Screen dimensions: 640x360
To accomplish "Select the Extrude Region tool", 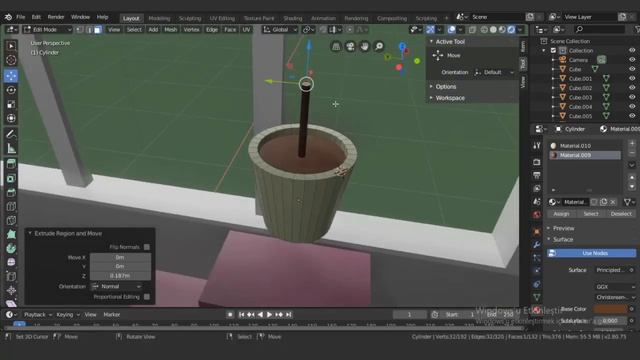I will [x=11, y=164].
